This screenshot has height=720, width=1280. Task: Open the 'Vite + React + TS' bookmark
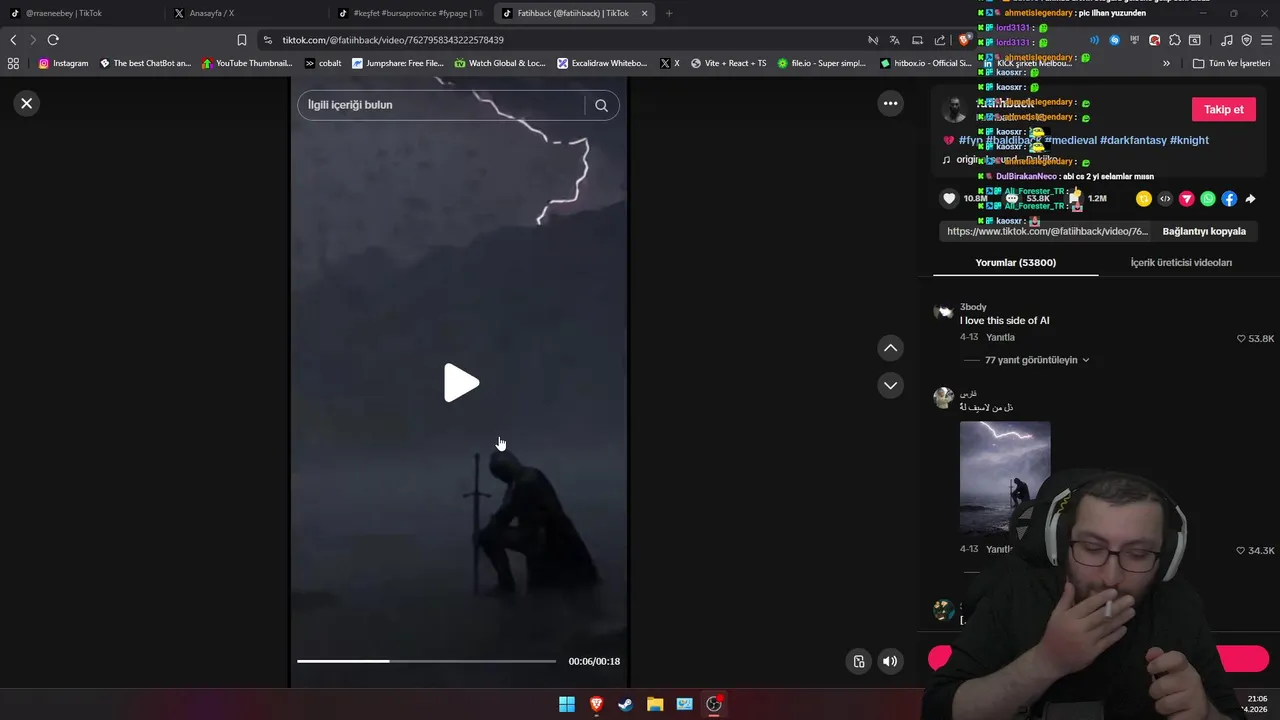[728, 63]
